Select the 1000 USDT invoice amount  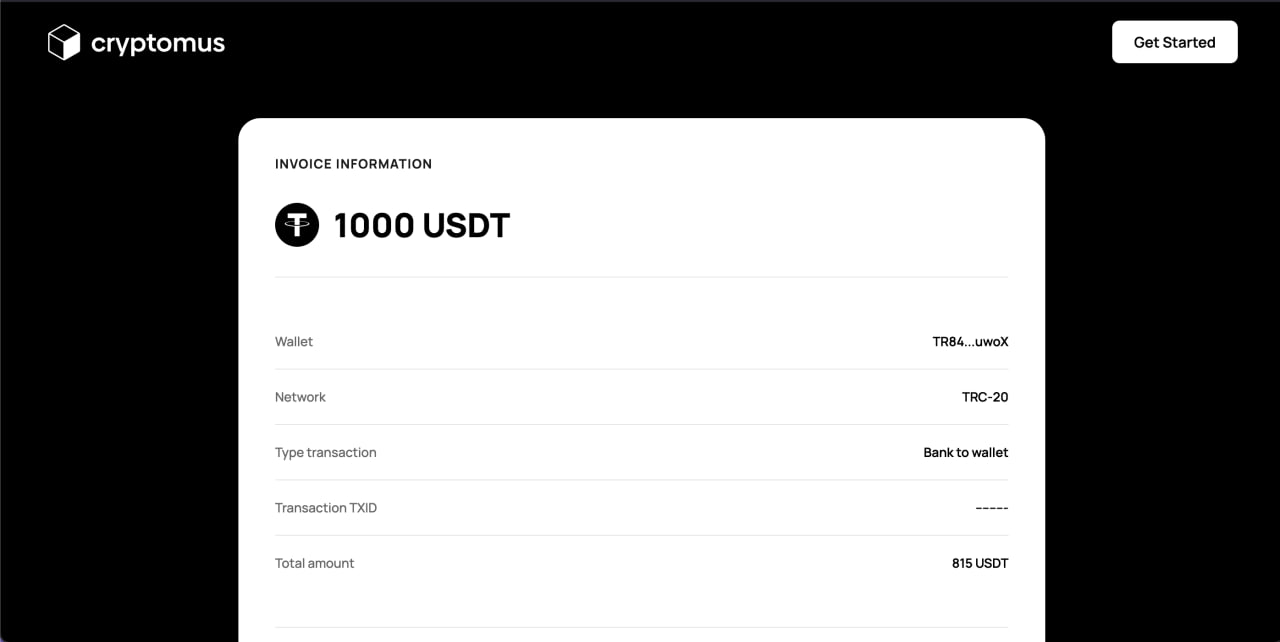pos(422,225)
